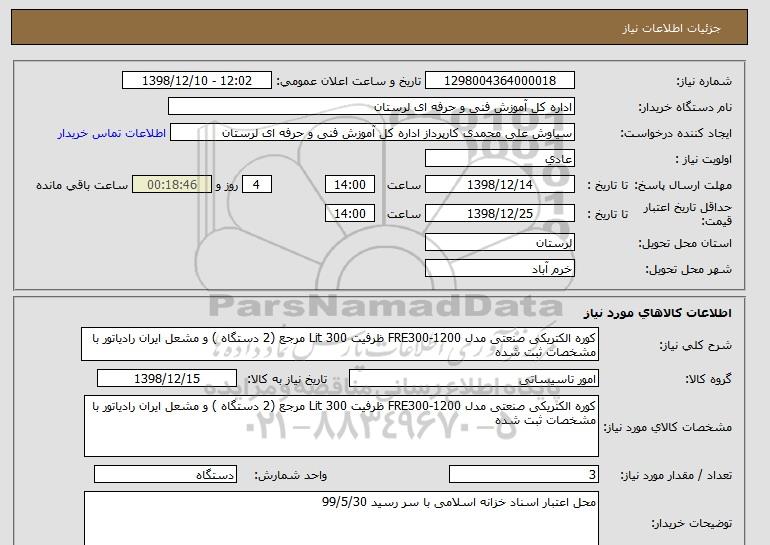Click the header title جزئیات اطلاعات نیاز

pyautogui.click(x=671, y=28)
